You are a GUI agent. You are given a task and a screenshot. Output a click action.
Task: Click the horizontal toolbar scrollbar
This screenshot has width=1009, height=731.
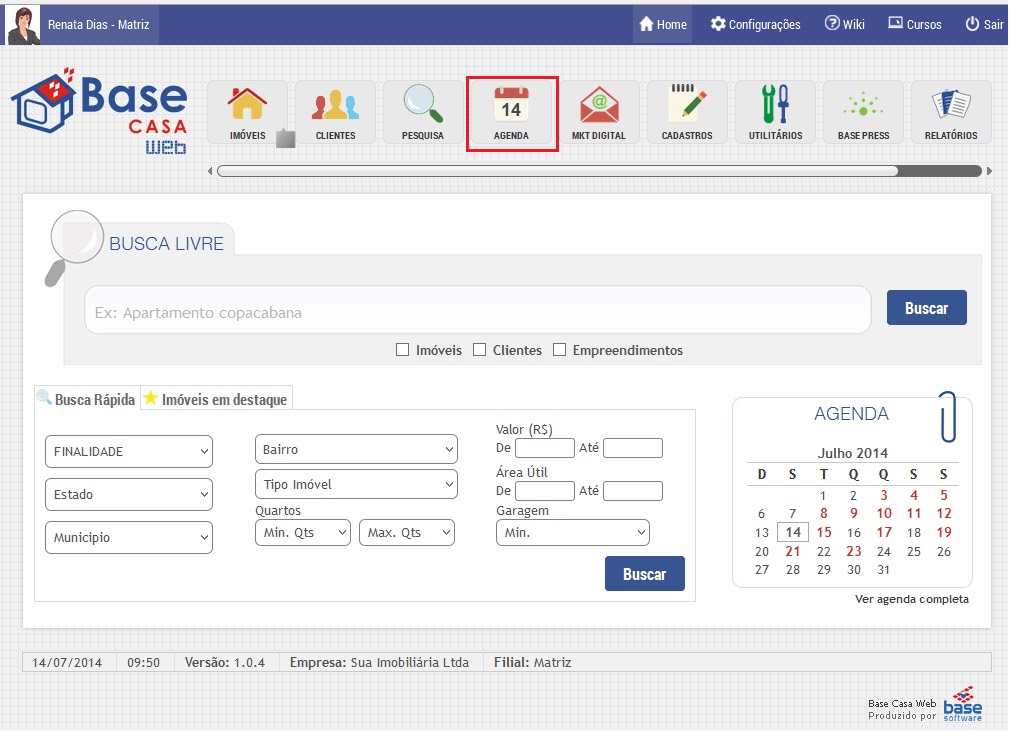(x=557, y=171)
